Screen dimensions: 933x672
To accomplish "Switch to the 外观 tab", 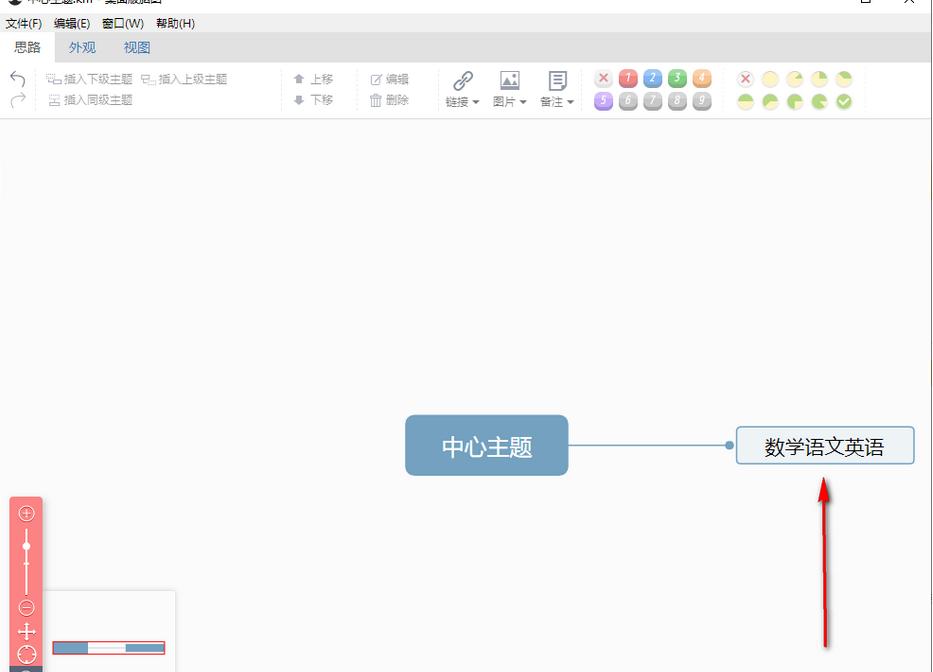I will (81, 46).
